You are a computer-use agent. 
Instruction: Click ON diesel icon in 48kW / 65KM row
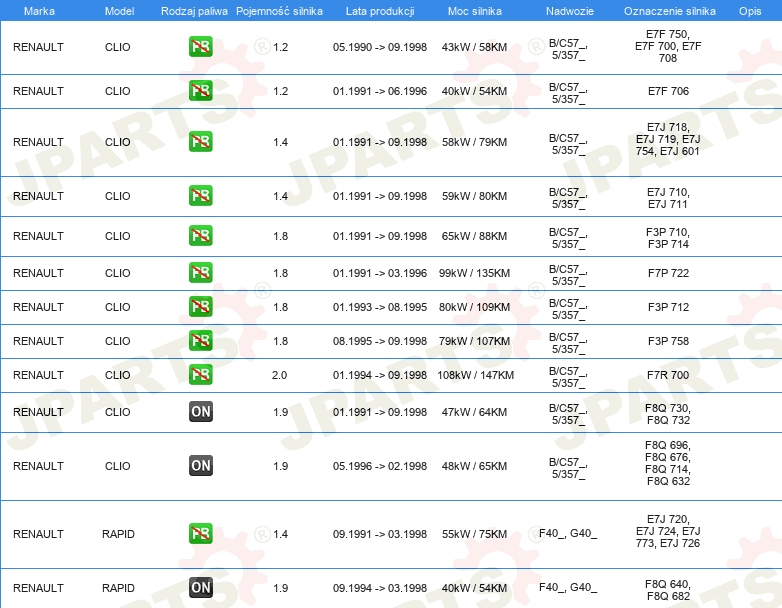pos(200,465)
